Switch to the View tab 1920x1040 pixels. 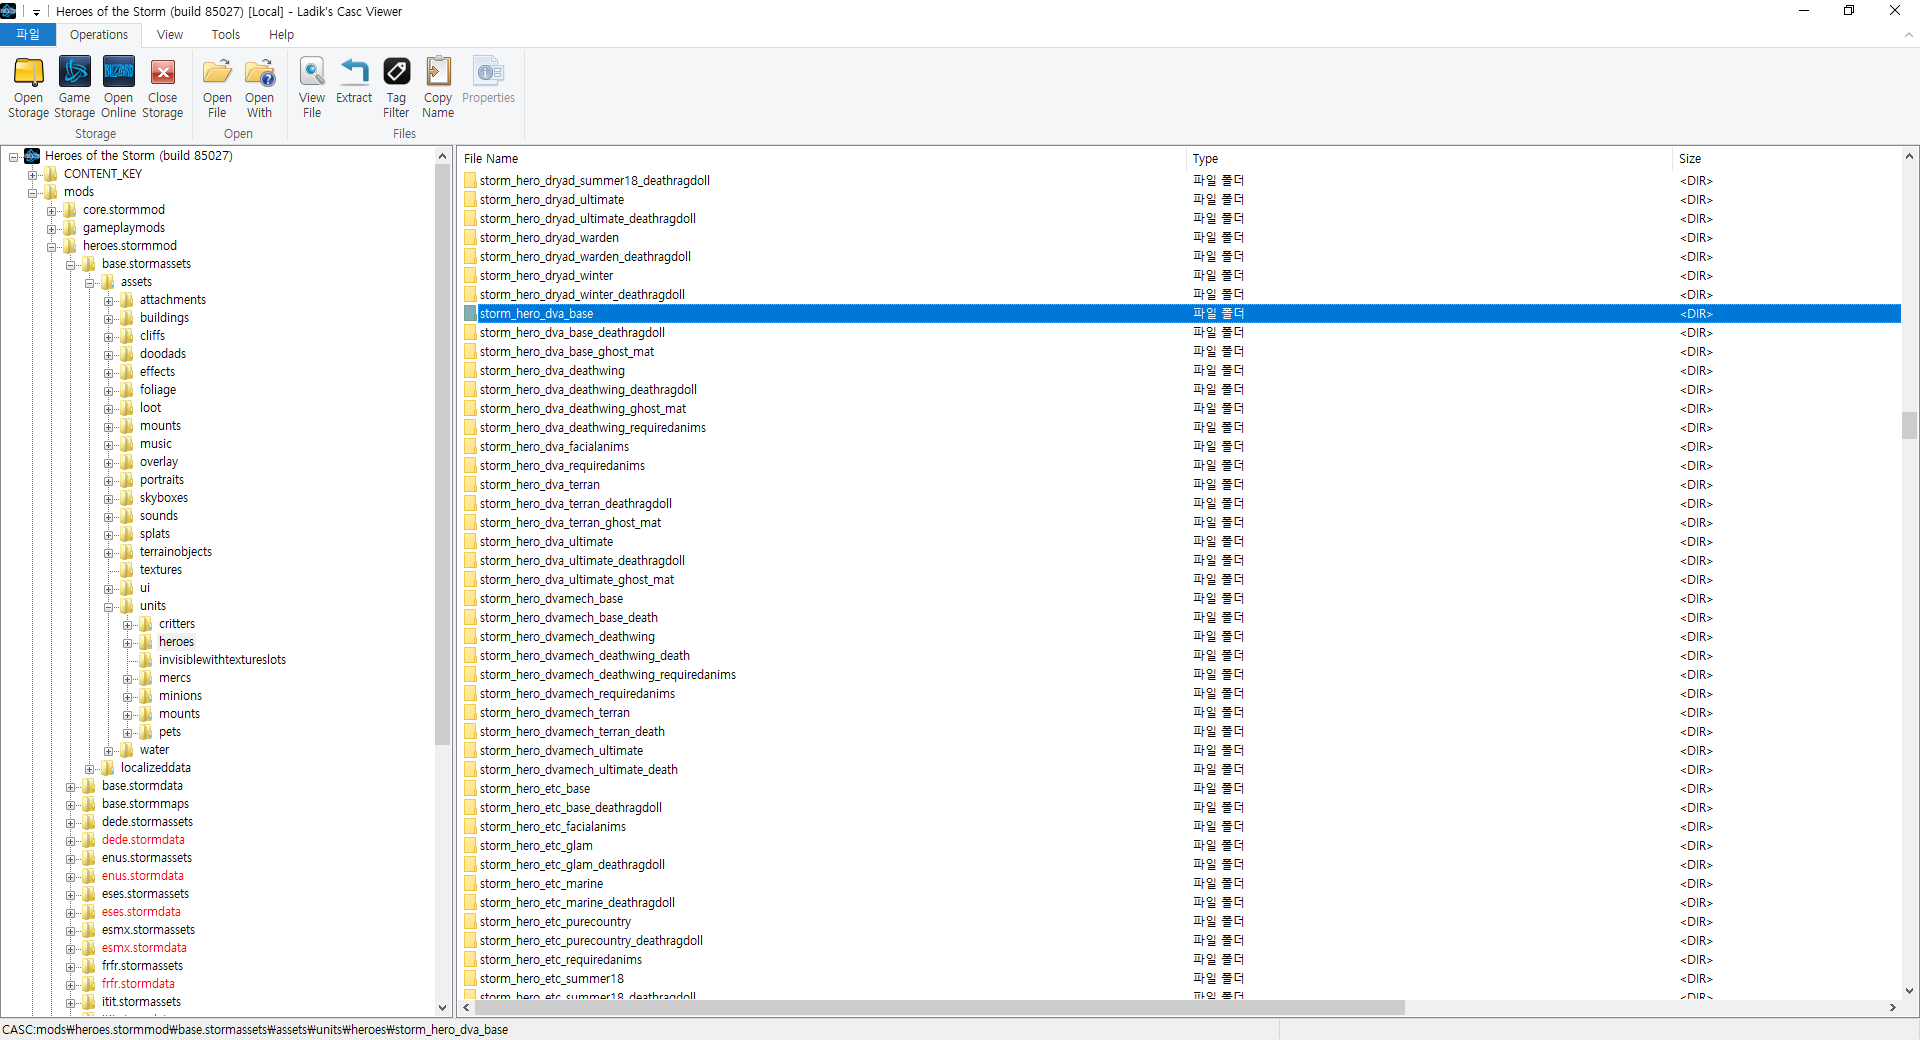click(x=170, y=35)
